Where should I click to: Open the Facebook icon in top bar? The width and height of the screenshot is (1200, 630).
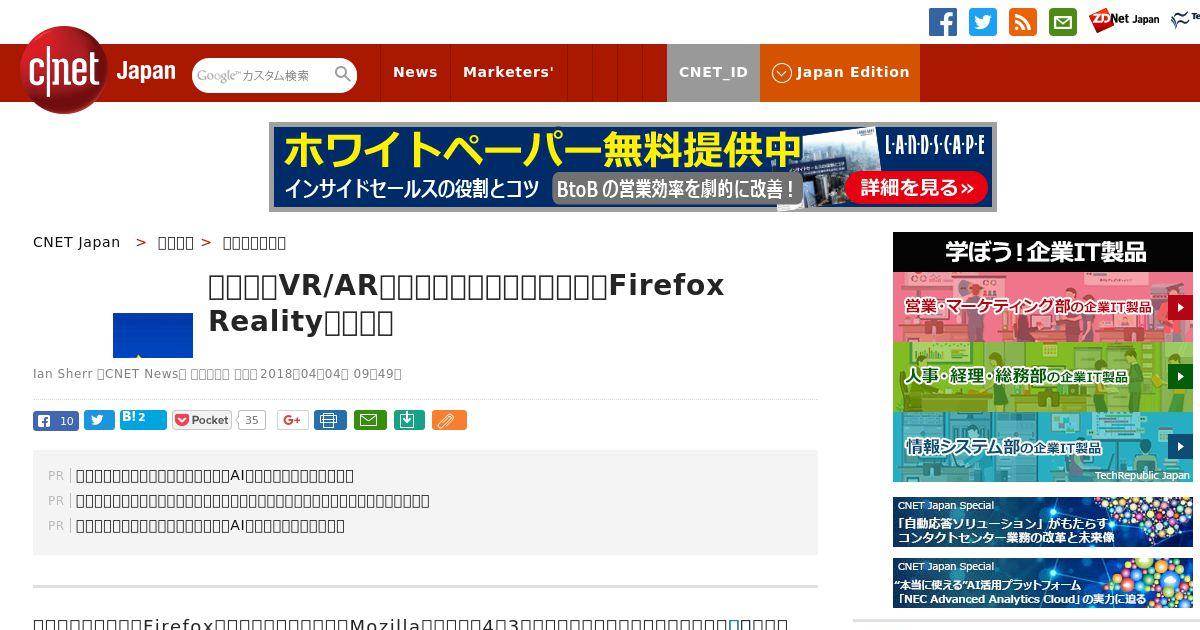coord(942,22)
